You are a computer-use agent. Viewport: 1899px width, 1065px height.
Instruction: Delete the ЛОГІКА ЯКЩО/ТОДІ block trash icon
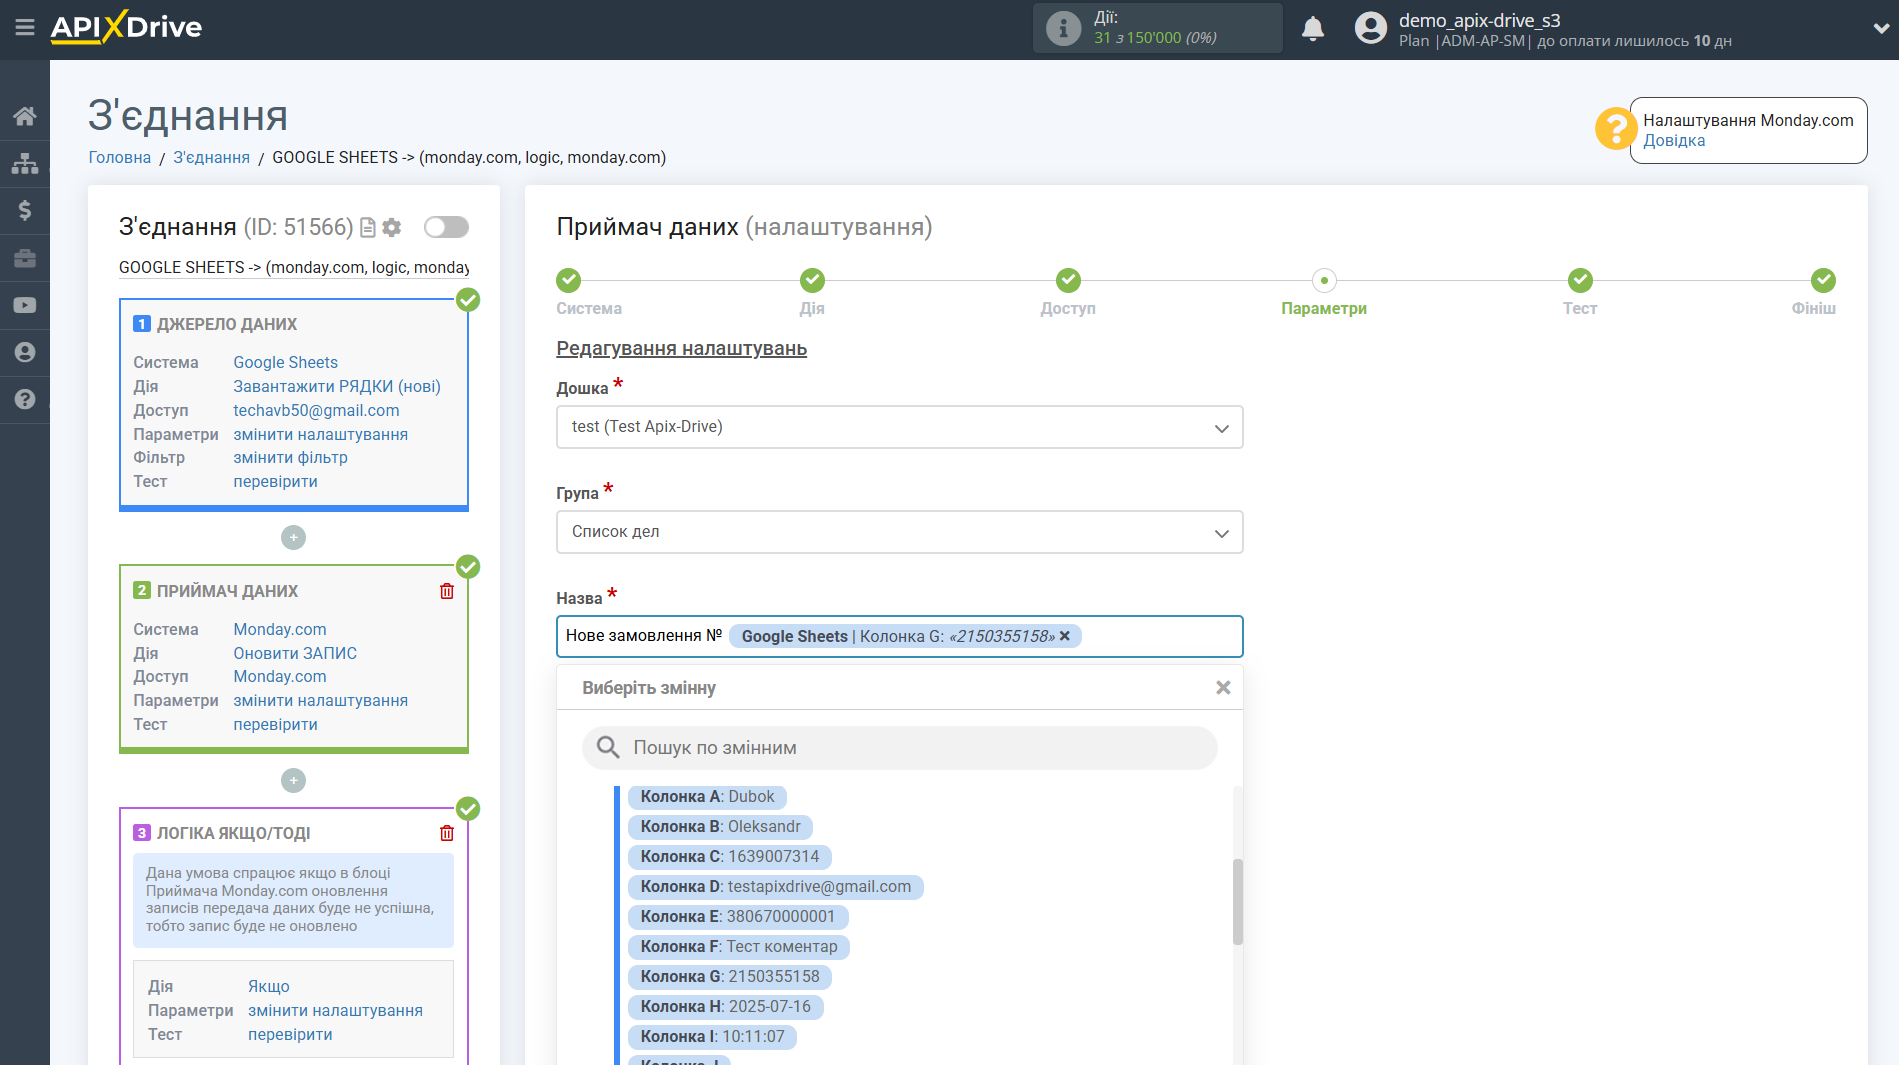click(x=447, y=833)
